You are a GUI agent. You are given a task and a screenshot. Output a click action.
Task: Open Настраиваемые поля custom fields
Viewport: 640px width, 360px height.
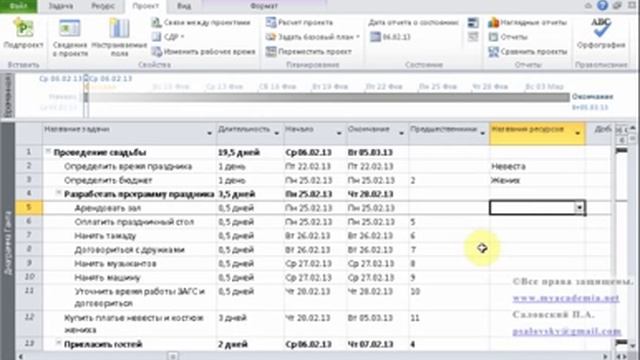coord(119,38)
